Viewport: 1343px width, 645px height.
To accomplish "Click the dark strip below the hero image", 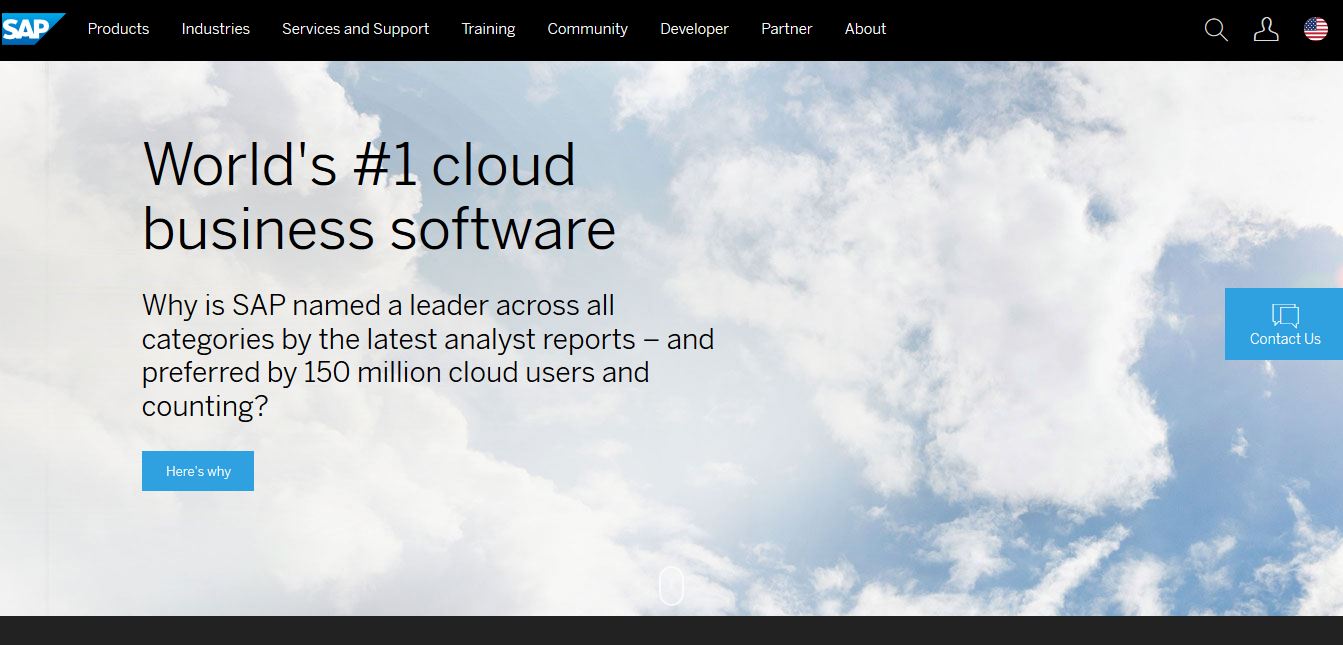I will (671, 631).
